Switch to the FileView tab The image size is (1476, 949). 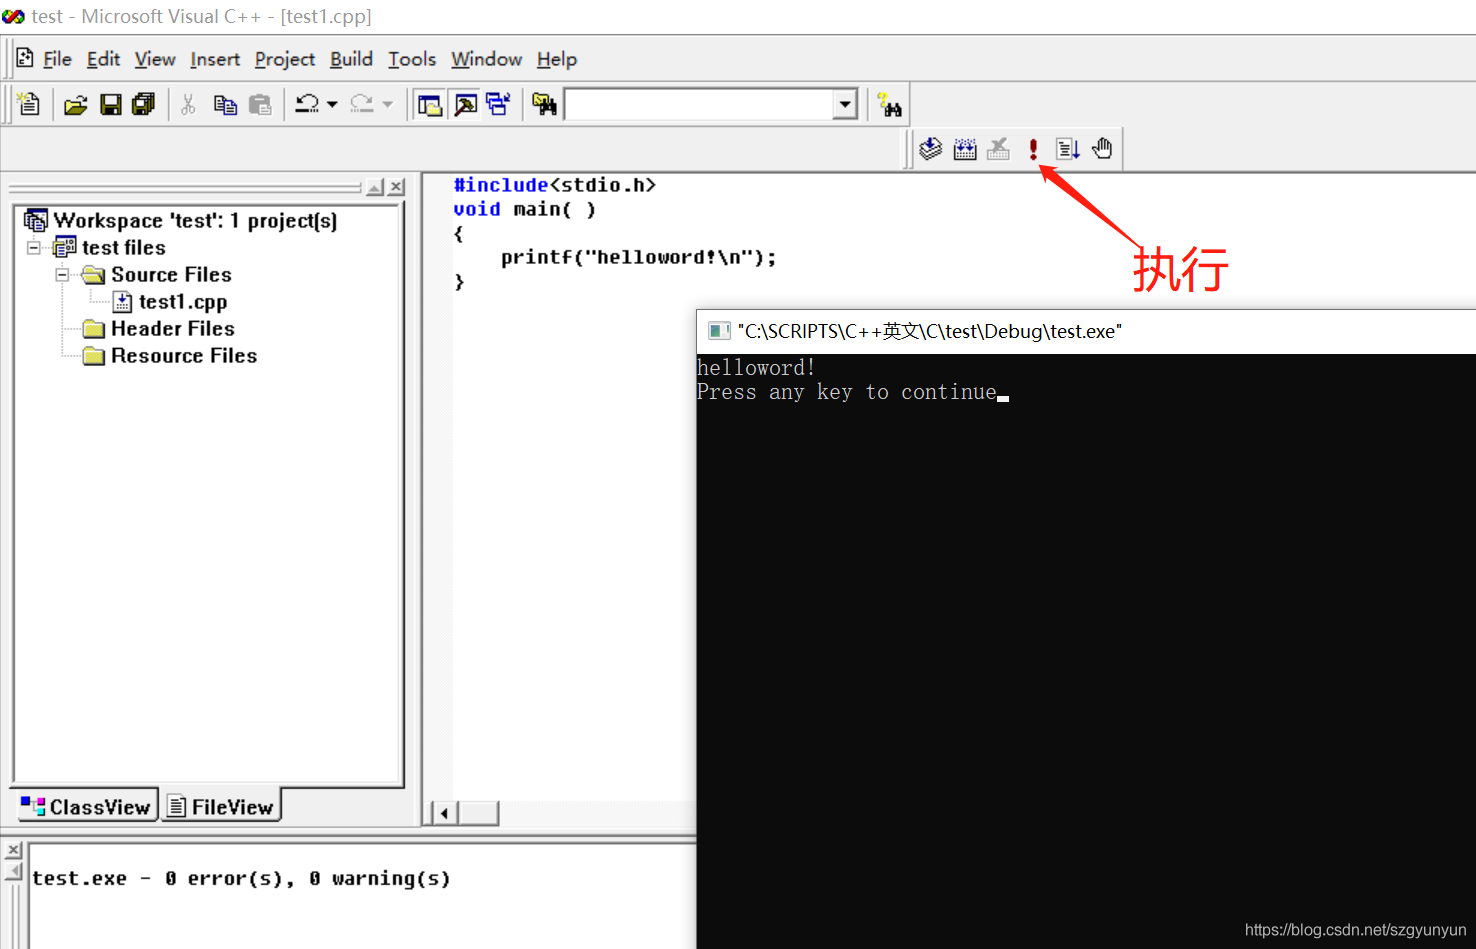point(221,806)
